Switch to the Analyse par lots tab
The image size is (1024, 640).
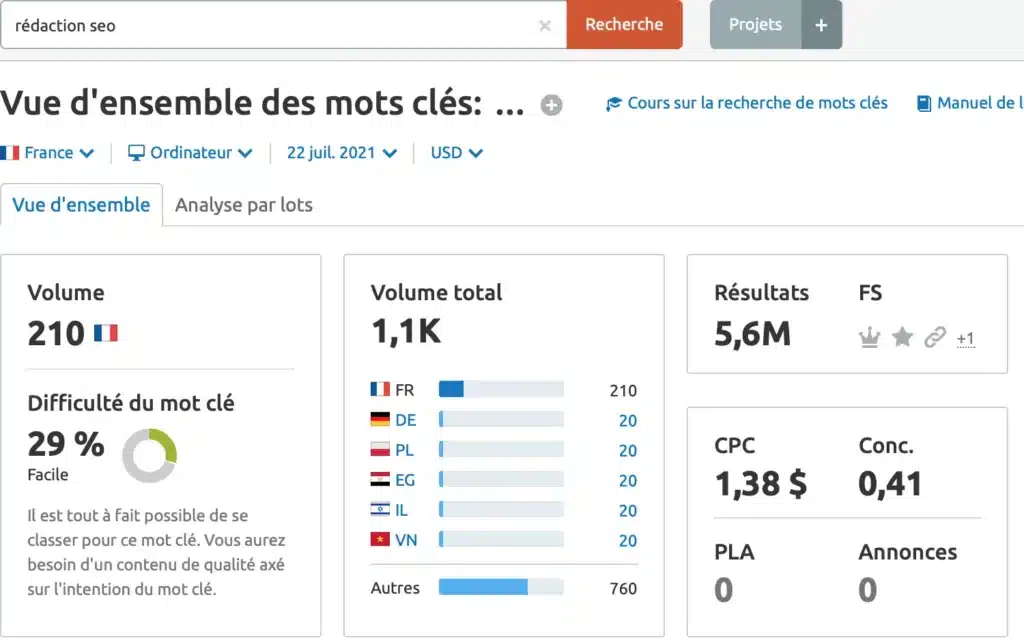[243, 205]
